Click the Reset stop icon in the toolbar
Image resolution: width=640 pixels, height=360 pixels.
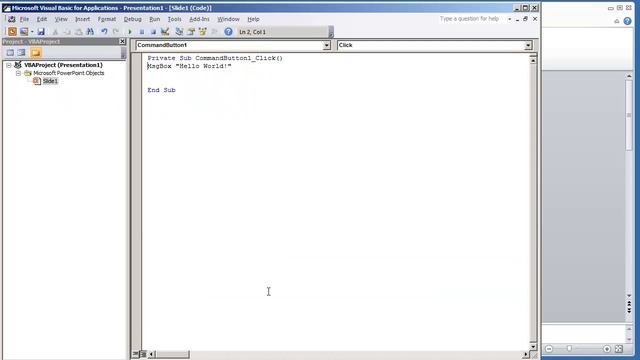tap(153, 31)
